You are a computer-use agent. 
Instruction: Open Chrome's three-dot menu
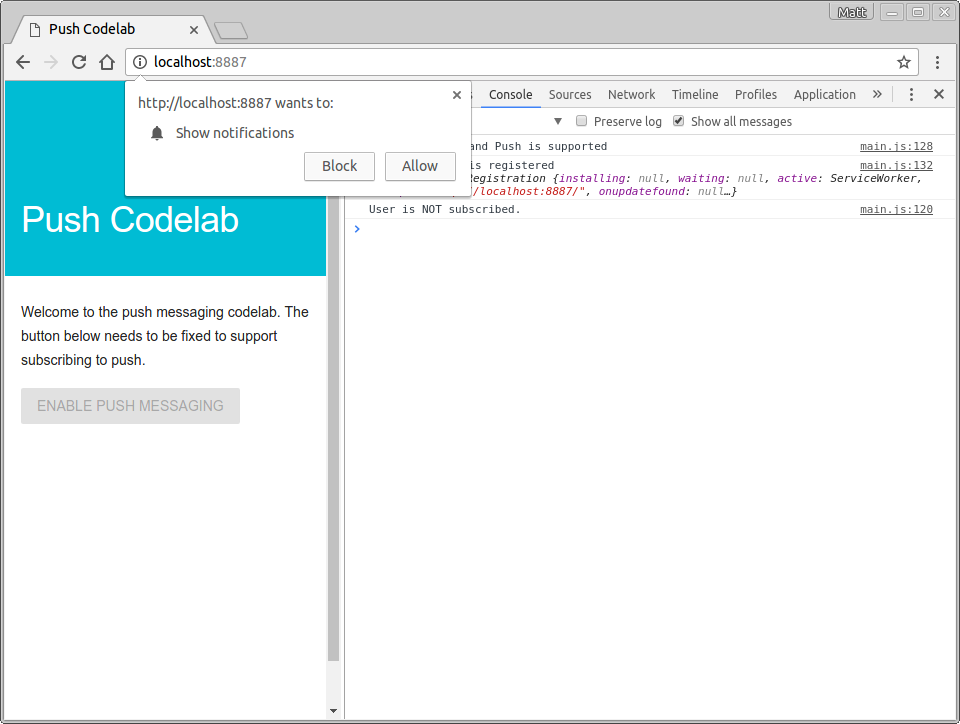[x=938, y=61]
